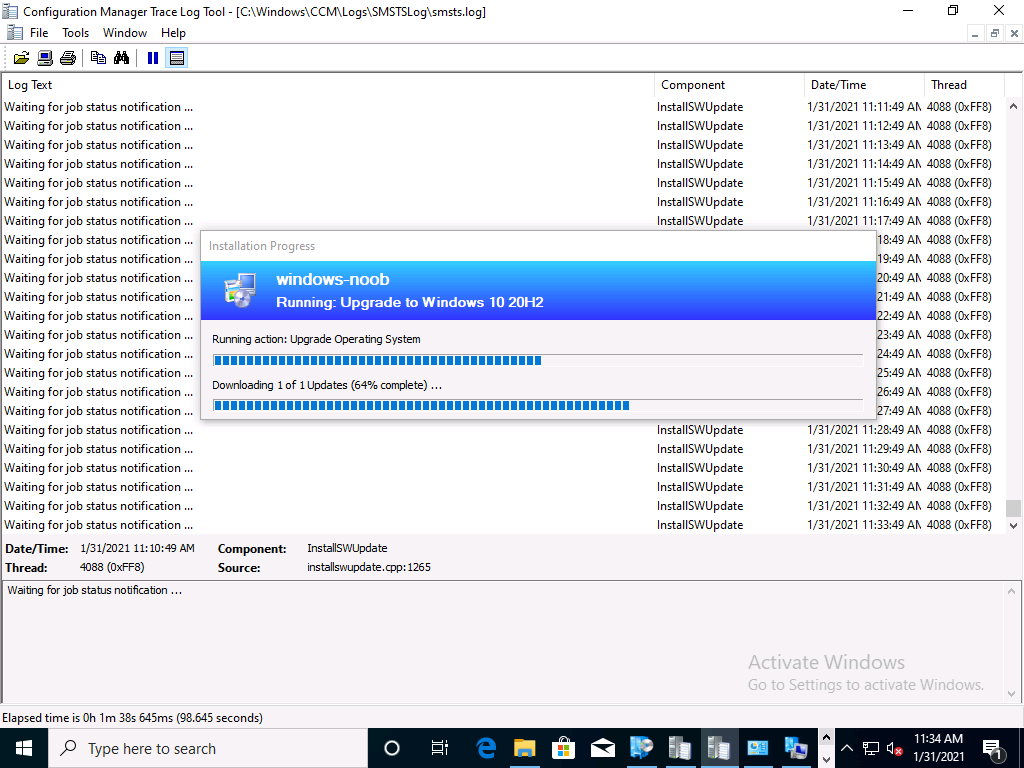
Task: Click the network icon in system tray
Action: coord(871,748)
